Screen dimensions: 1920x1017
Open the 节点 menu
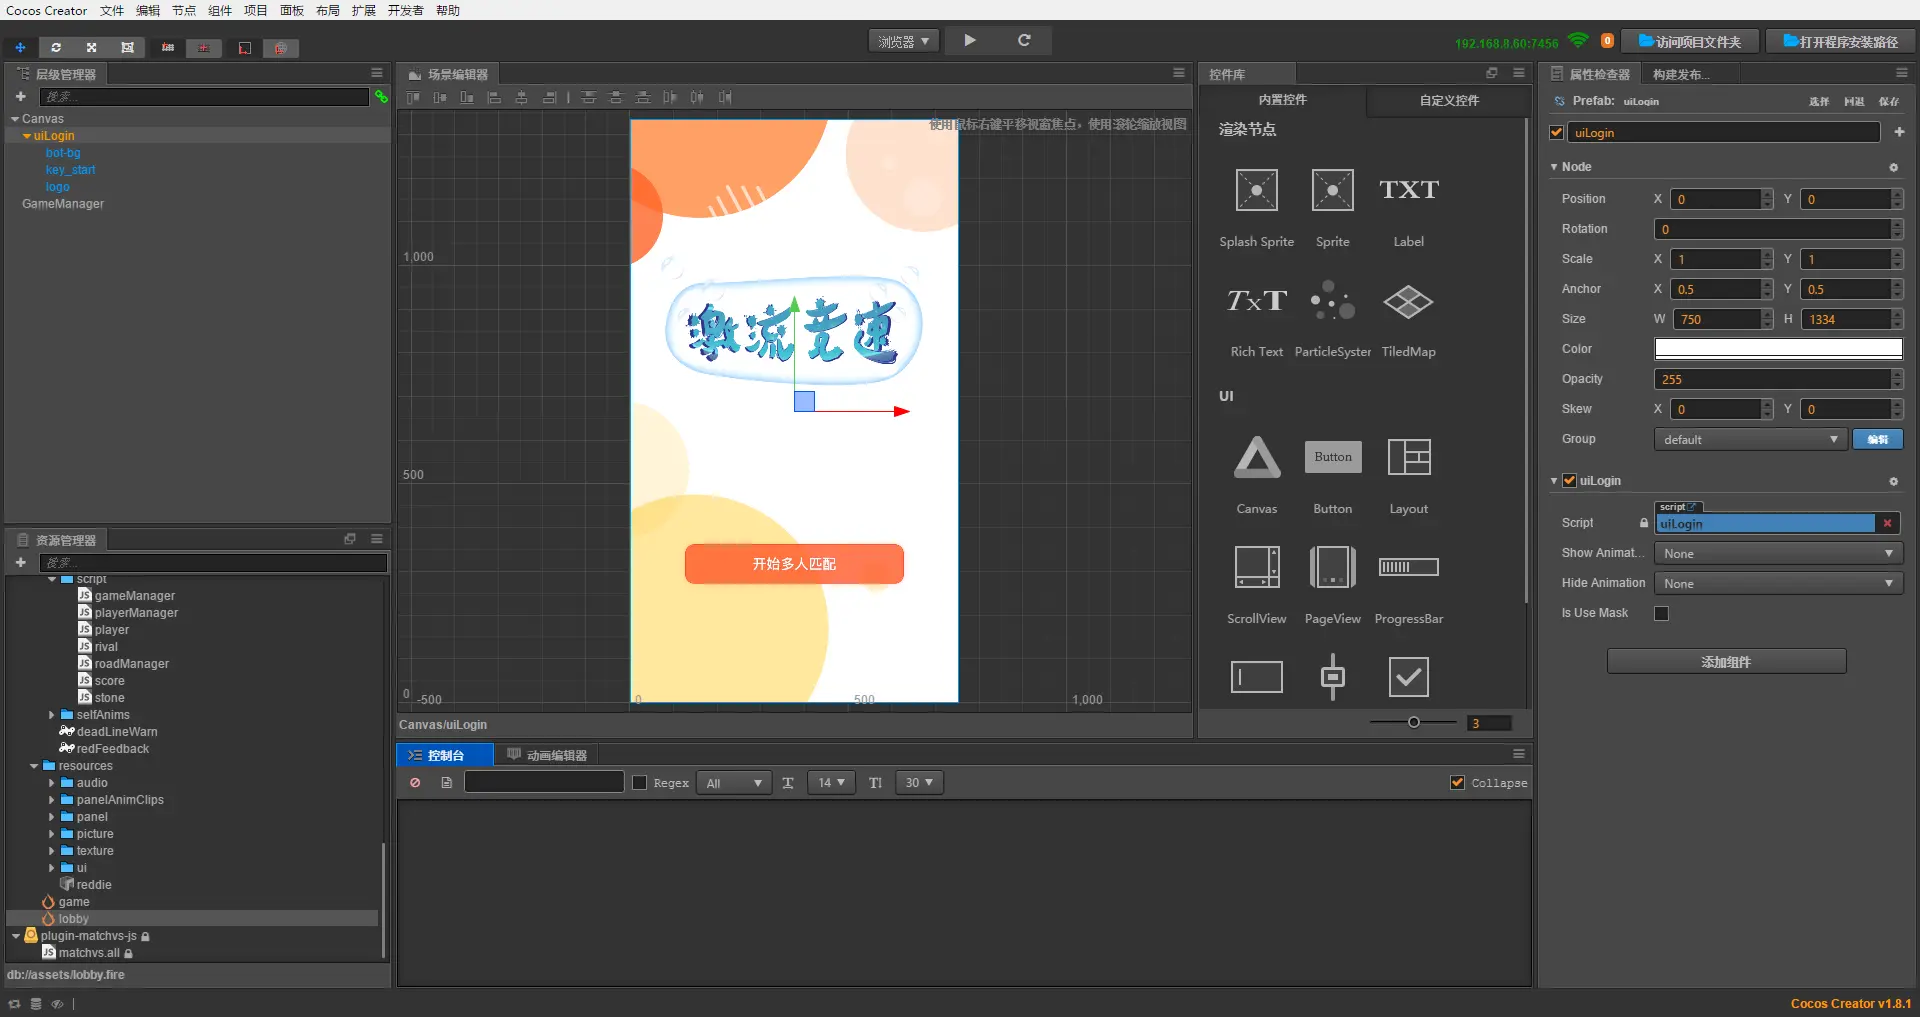tap(184, 10)
